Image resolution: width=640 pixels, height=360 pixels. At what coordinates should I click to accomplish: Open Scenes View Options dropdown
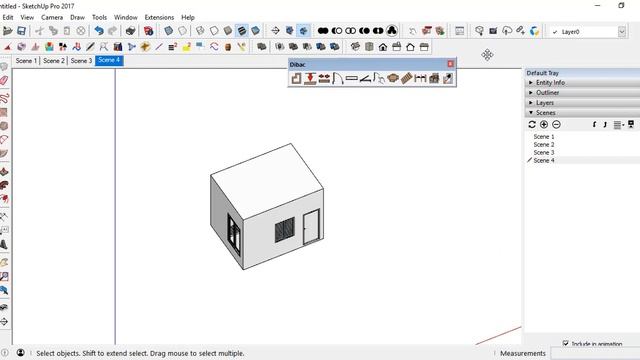click(619, 124)
